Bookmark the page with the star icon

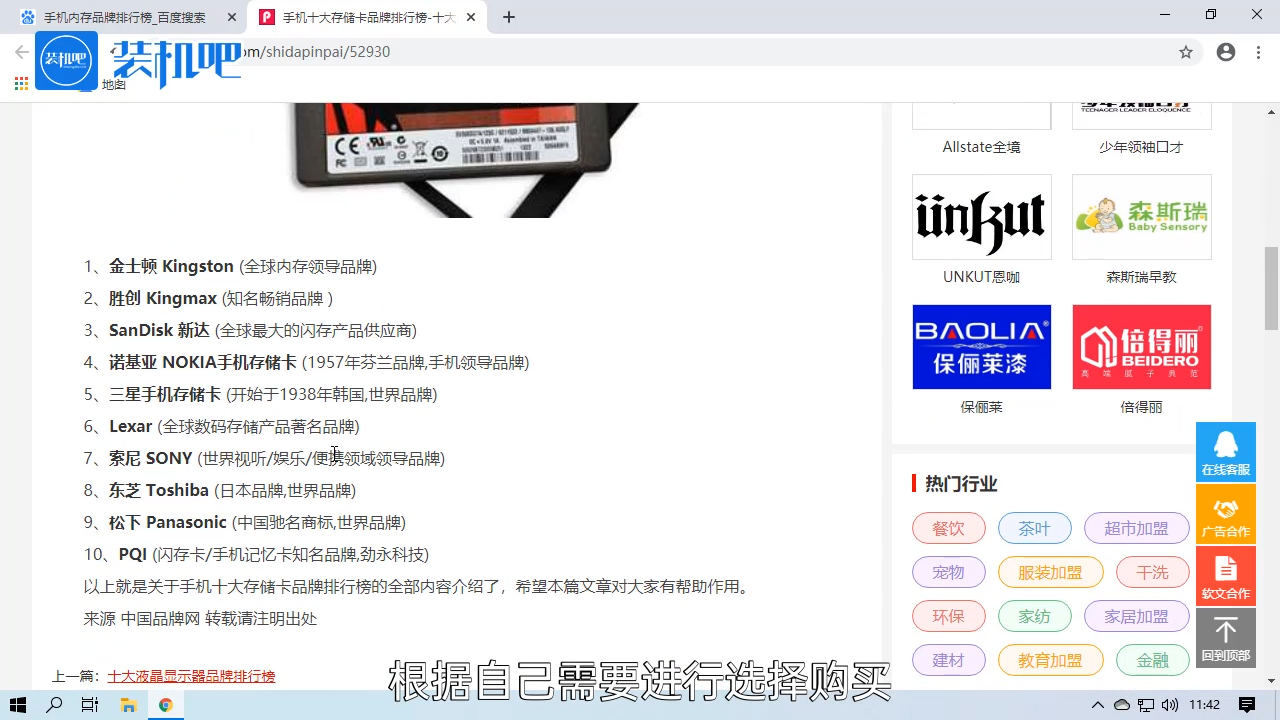1186,52
